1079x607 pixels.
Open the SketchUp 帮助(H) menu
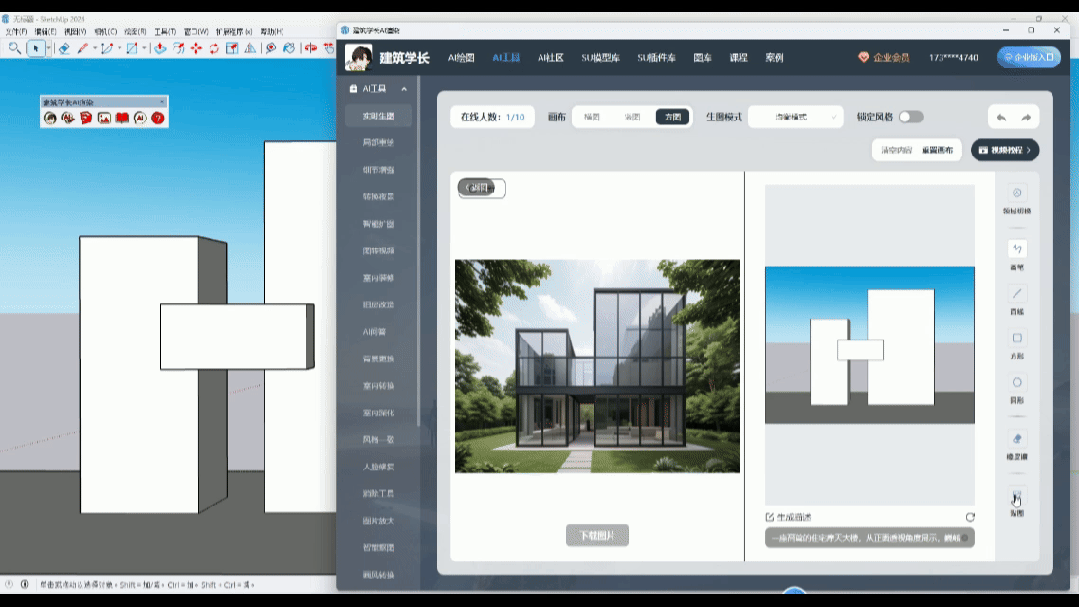(x=272, y=32)
